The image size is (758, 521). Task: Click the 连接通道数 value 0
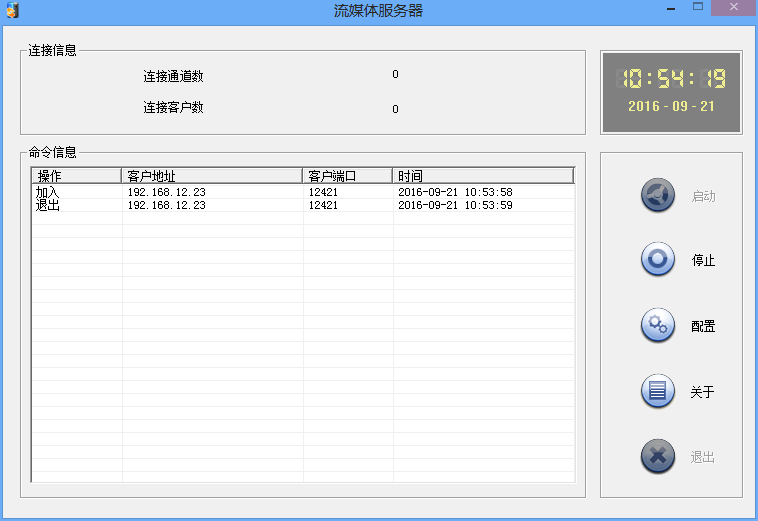(x=395, y=74)
